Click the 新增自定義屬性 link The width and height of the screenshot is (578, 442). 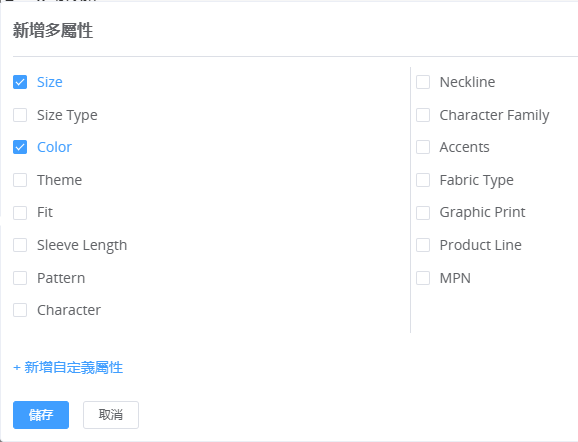[68, 368]
